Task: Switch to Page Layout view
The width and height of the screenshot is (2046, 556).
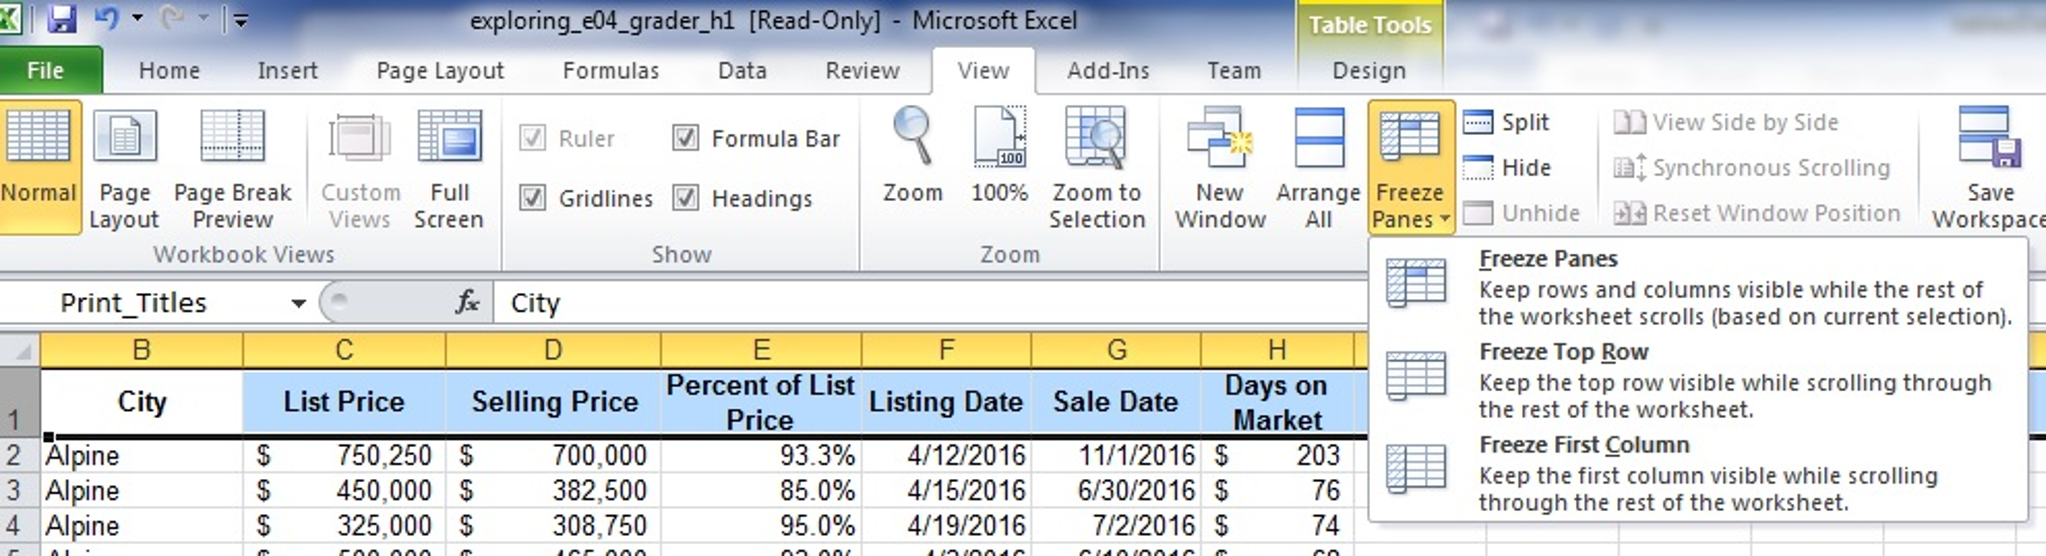Action: pyautogui.click(x=124, y=167)
